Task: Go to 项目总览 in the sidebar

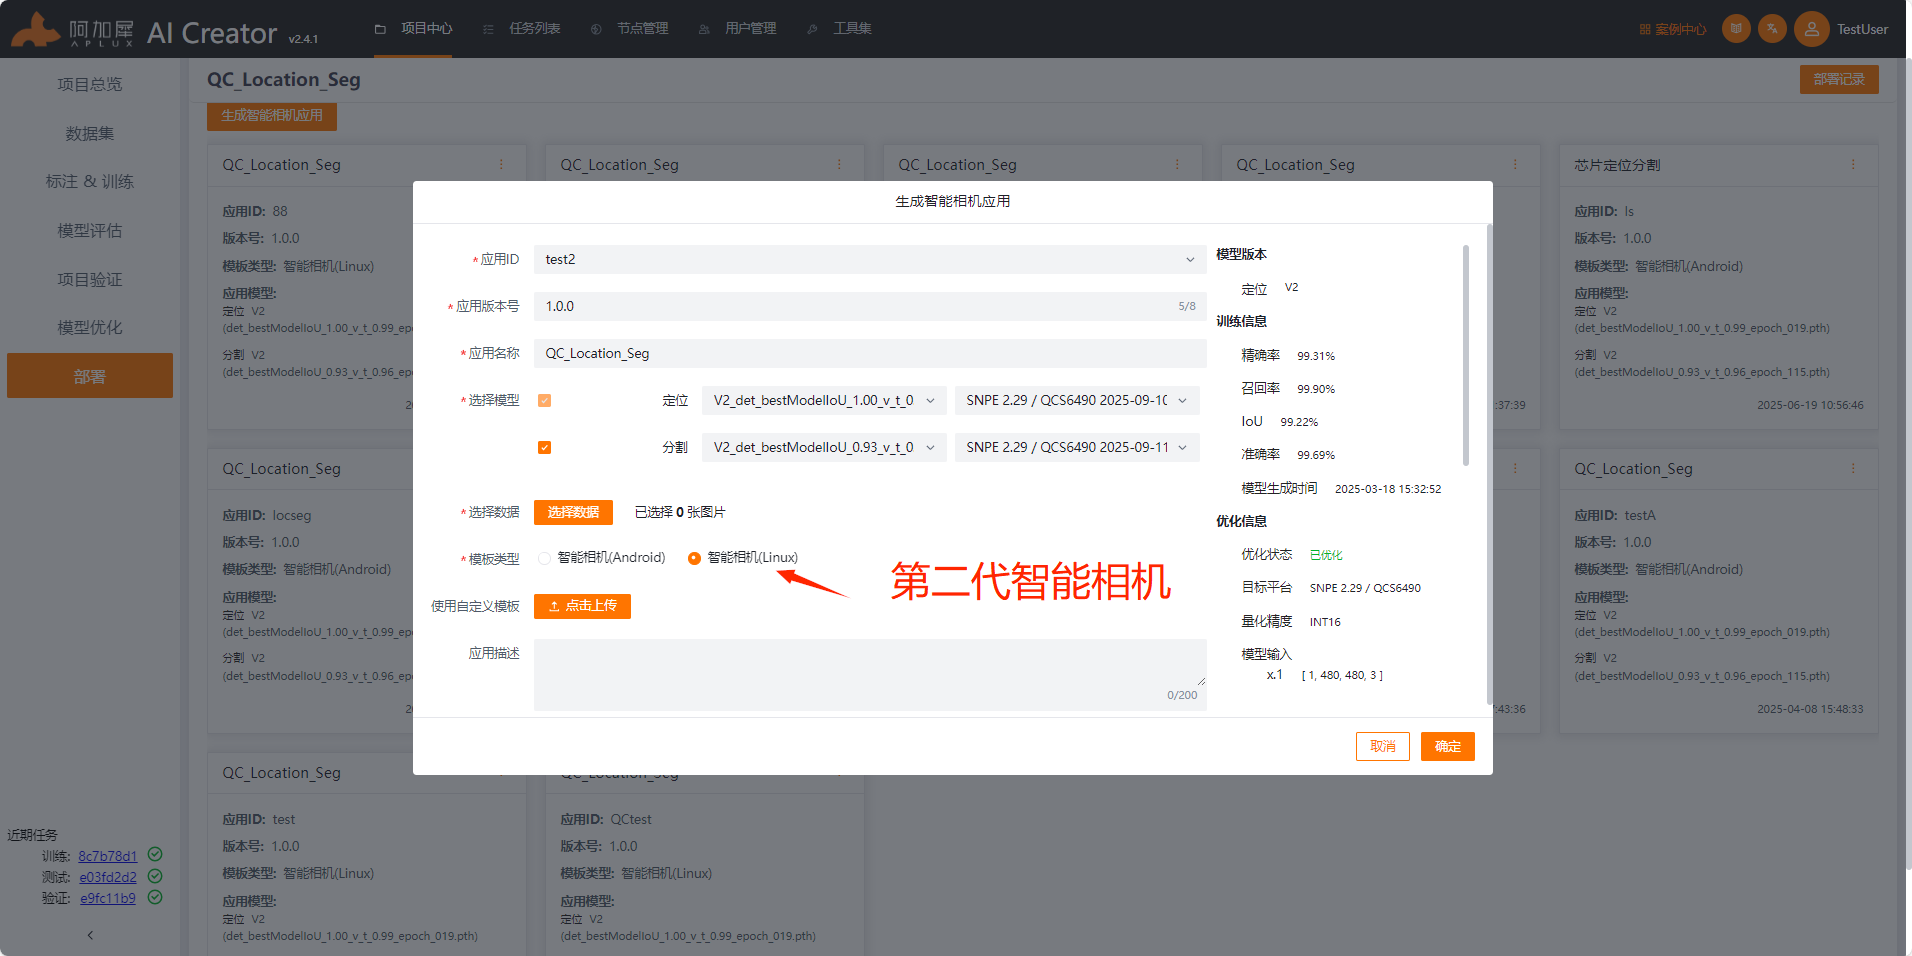Action: pos(90,84)
